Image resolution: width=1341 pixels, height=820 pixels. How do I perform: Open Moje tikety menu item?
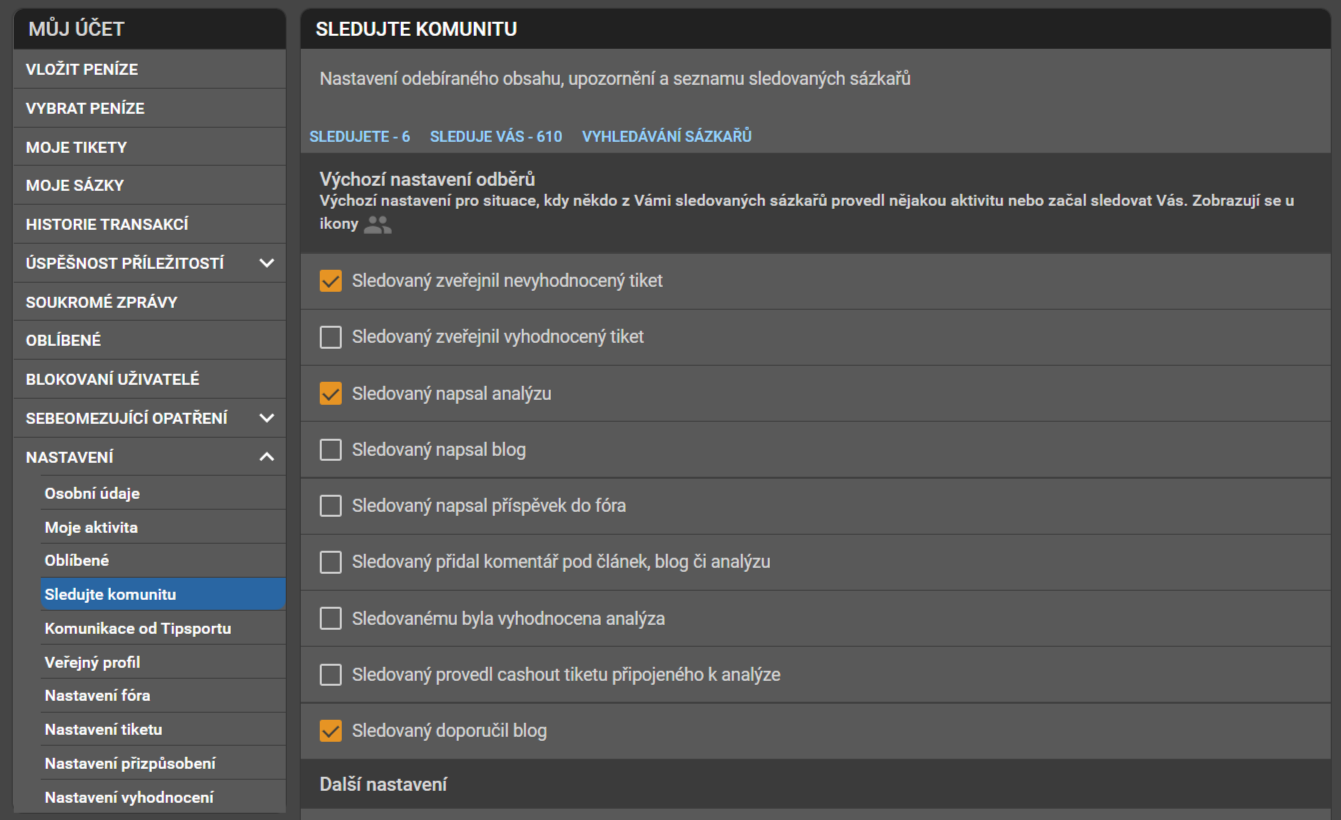pyautogui.click(x=76, y=147)
